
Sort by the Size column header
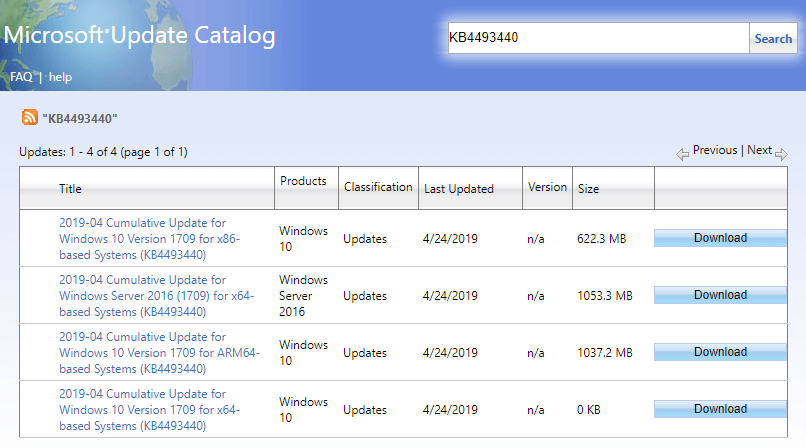pos(588,189)
